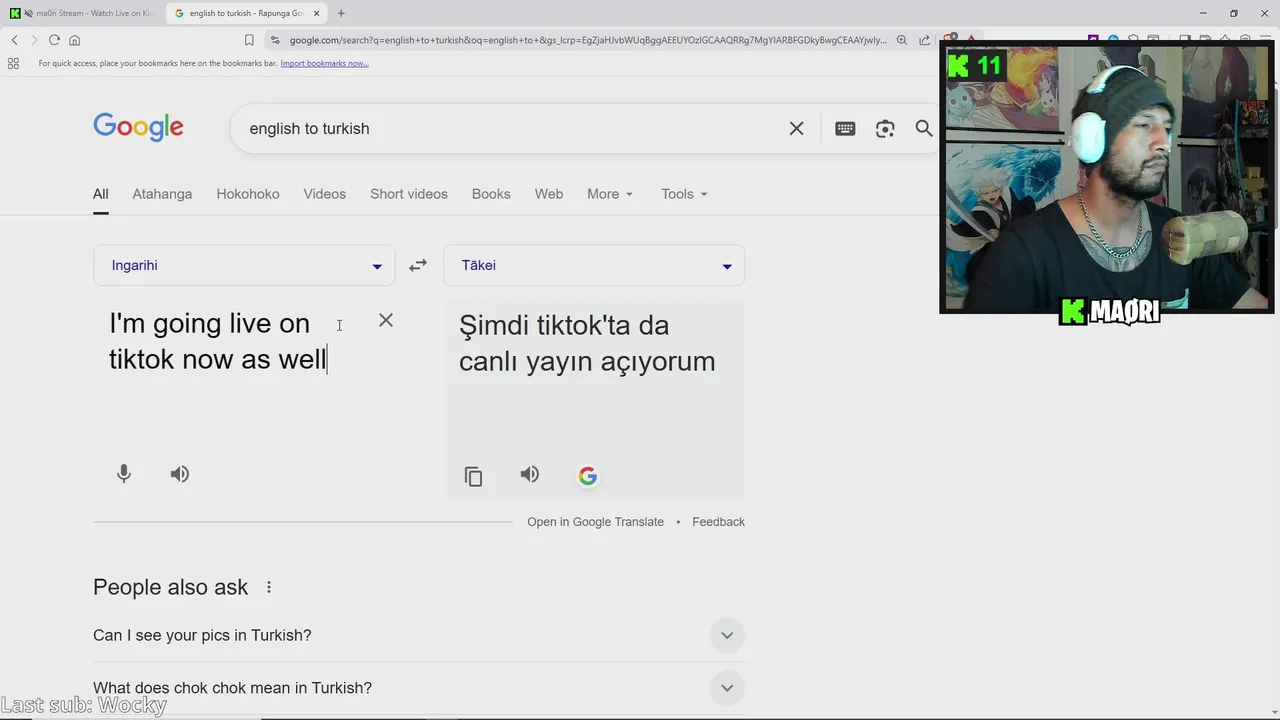This screenshot has height=720, width=1280.
Task: Click the magnifier search button
Action: point(924,128)
